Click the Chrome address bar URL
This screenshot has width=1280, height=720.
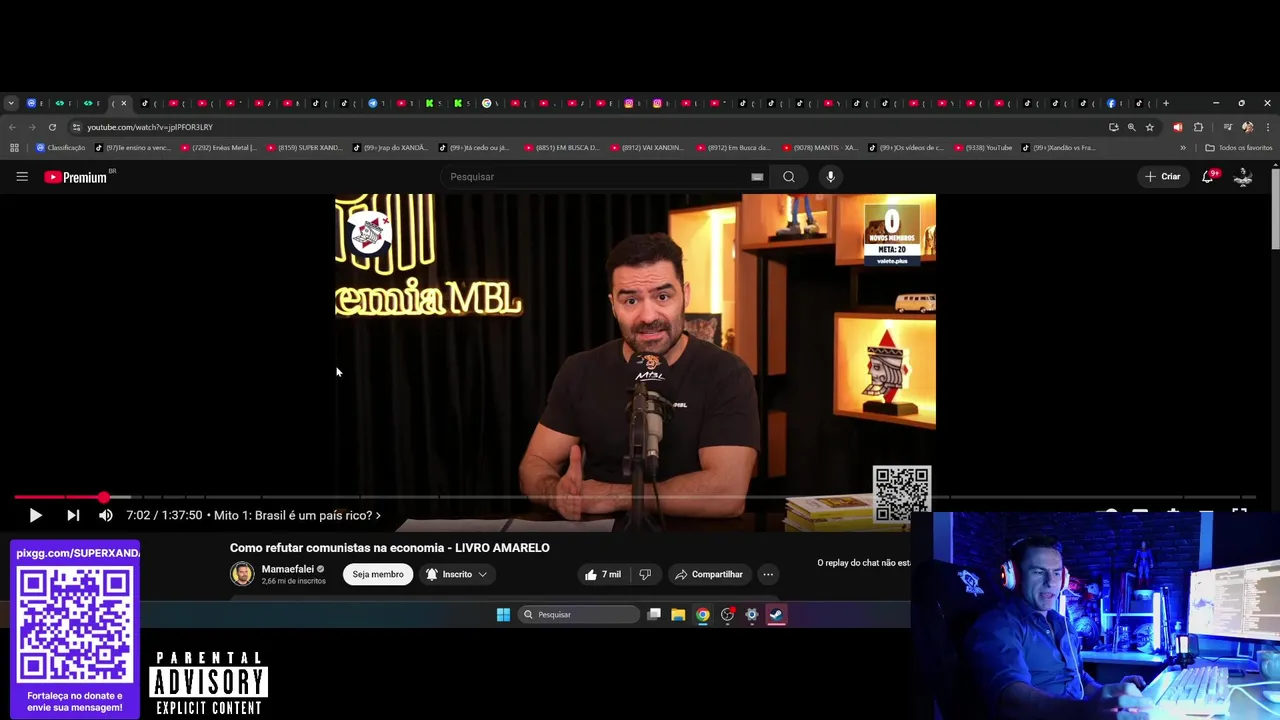coord(150,127)
